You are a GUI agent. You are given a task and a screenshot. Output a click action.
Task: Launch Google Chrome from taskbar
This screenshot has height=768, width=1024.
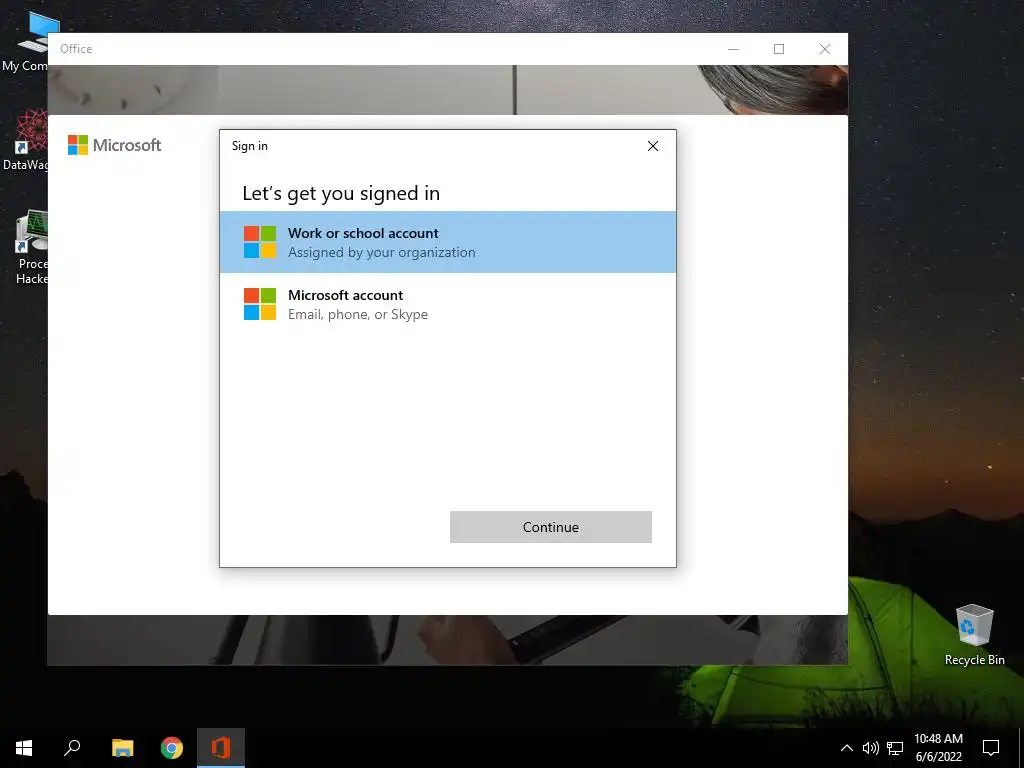pyautogui.click(x=172, y=748)
